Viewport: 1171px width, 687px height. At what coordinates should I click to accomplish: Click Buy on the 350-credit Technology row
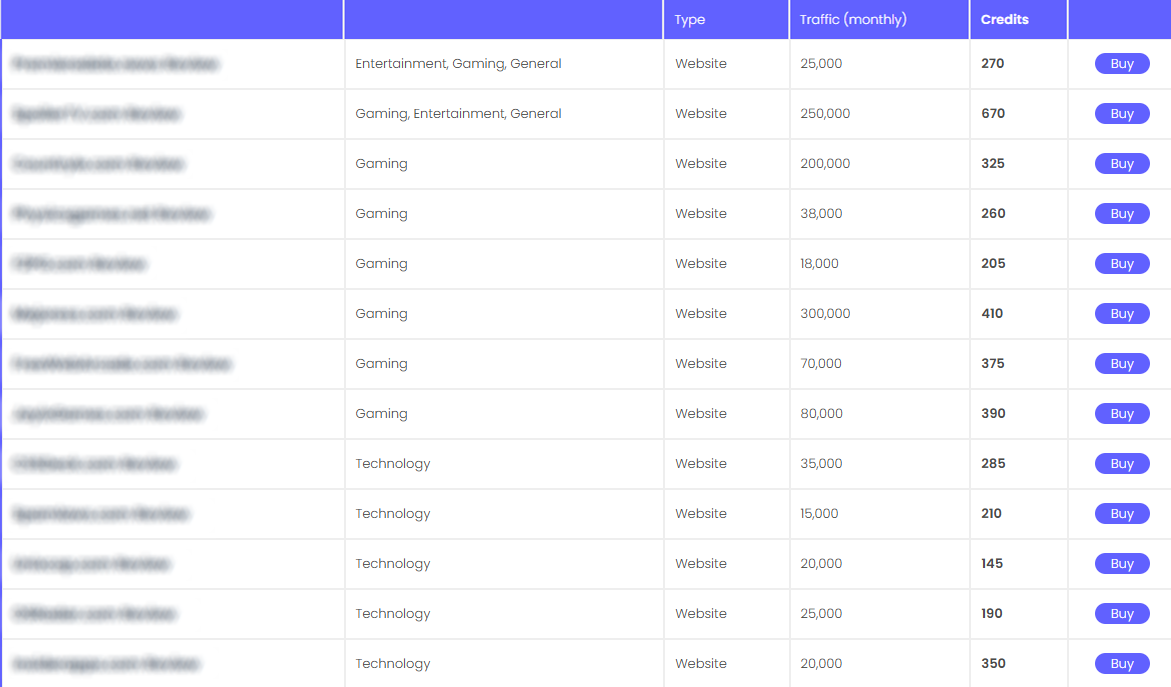pos(1122,664)
